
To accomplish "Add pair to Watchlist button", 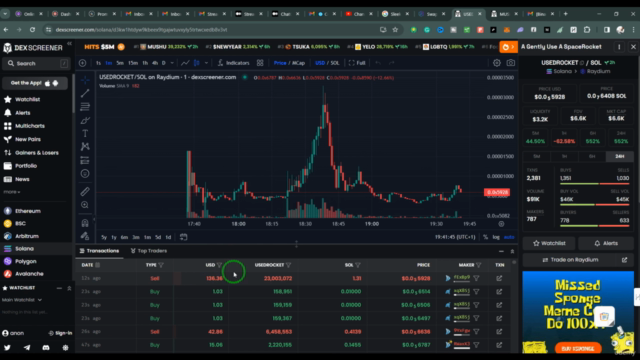I will (x=549, y=243).
